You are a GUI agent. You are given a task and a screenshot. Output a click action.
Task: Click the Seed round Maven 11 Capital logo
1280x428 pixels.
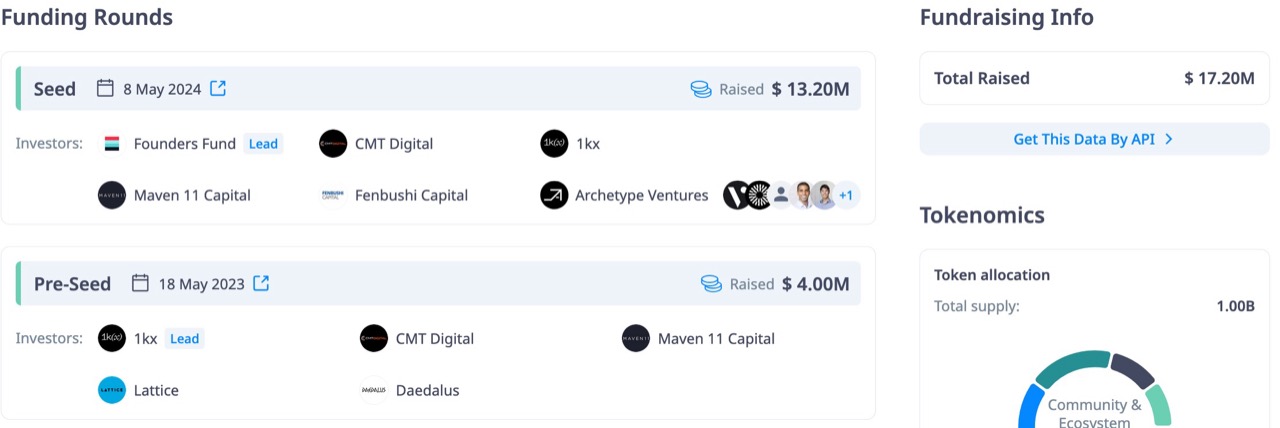click(x=112, y=195)
